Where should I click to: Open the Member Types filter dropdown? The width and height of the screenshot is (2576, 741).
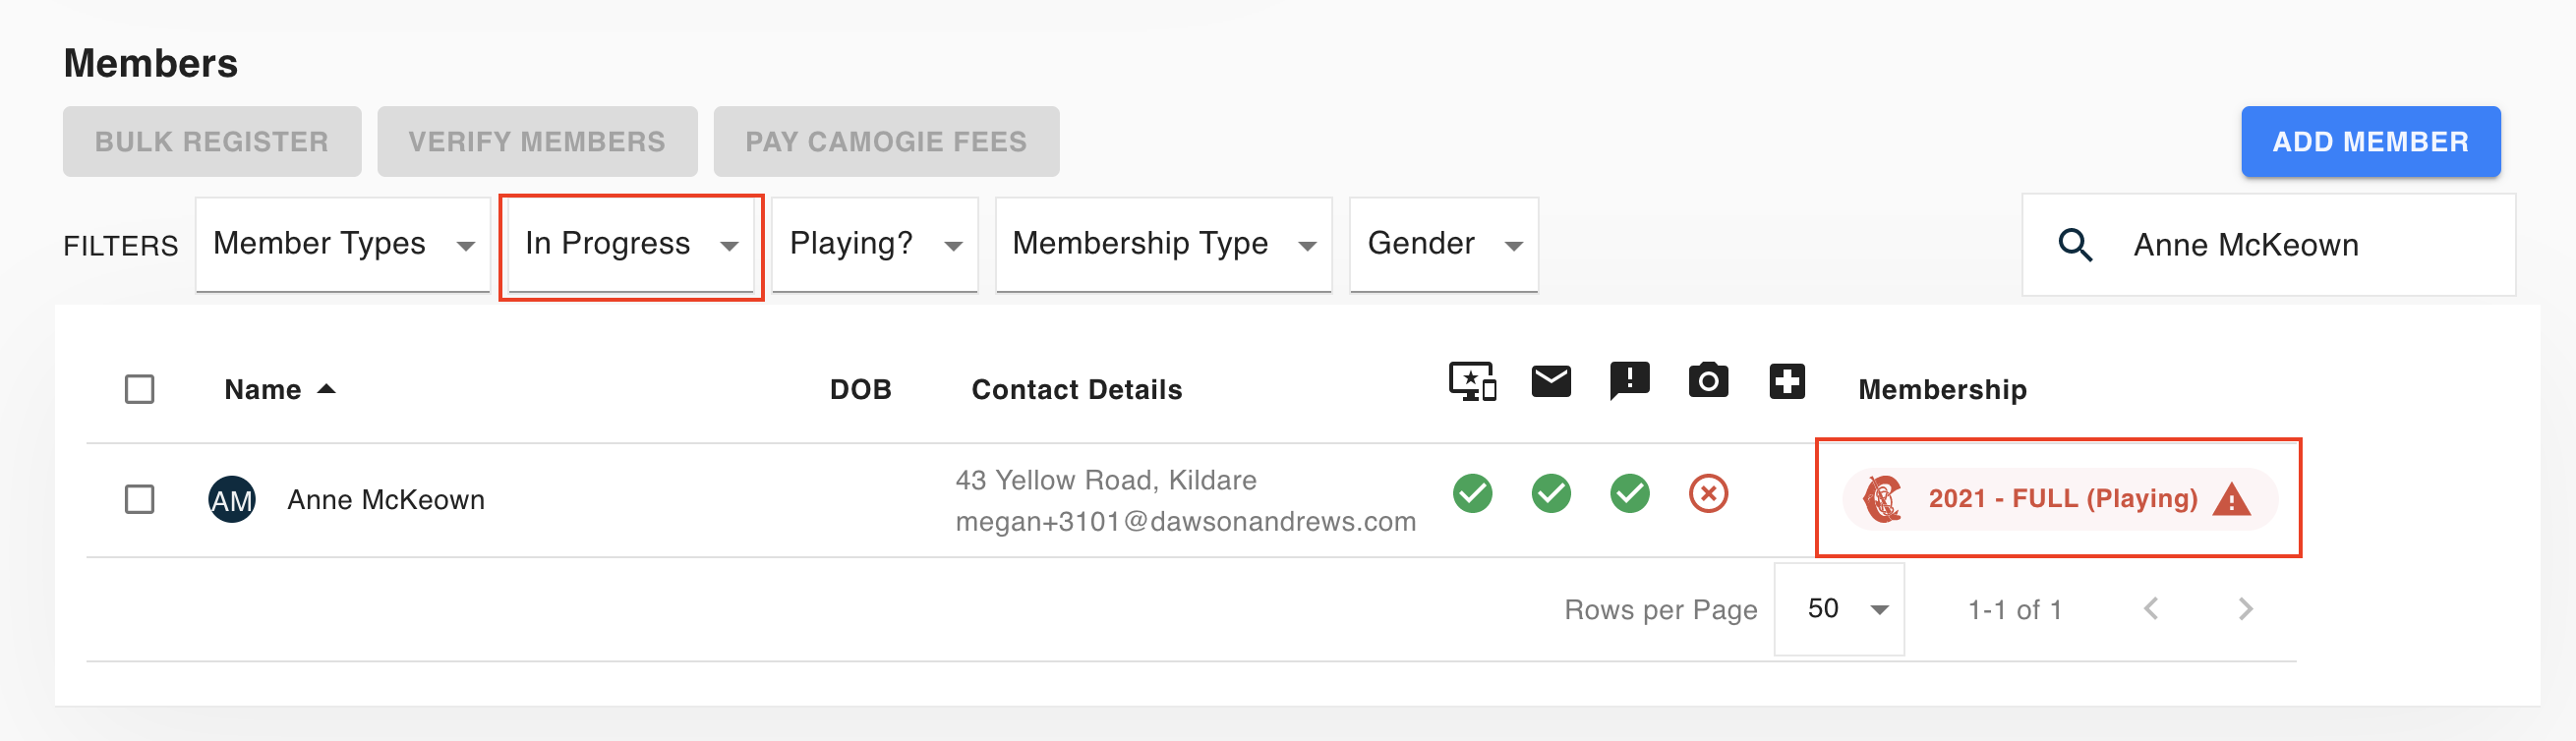click(343, 245)
